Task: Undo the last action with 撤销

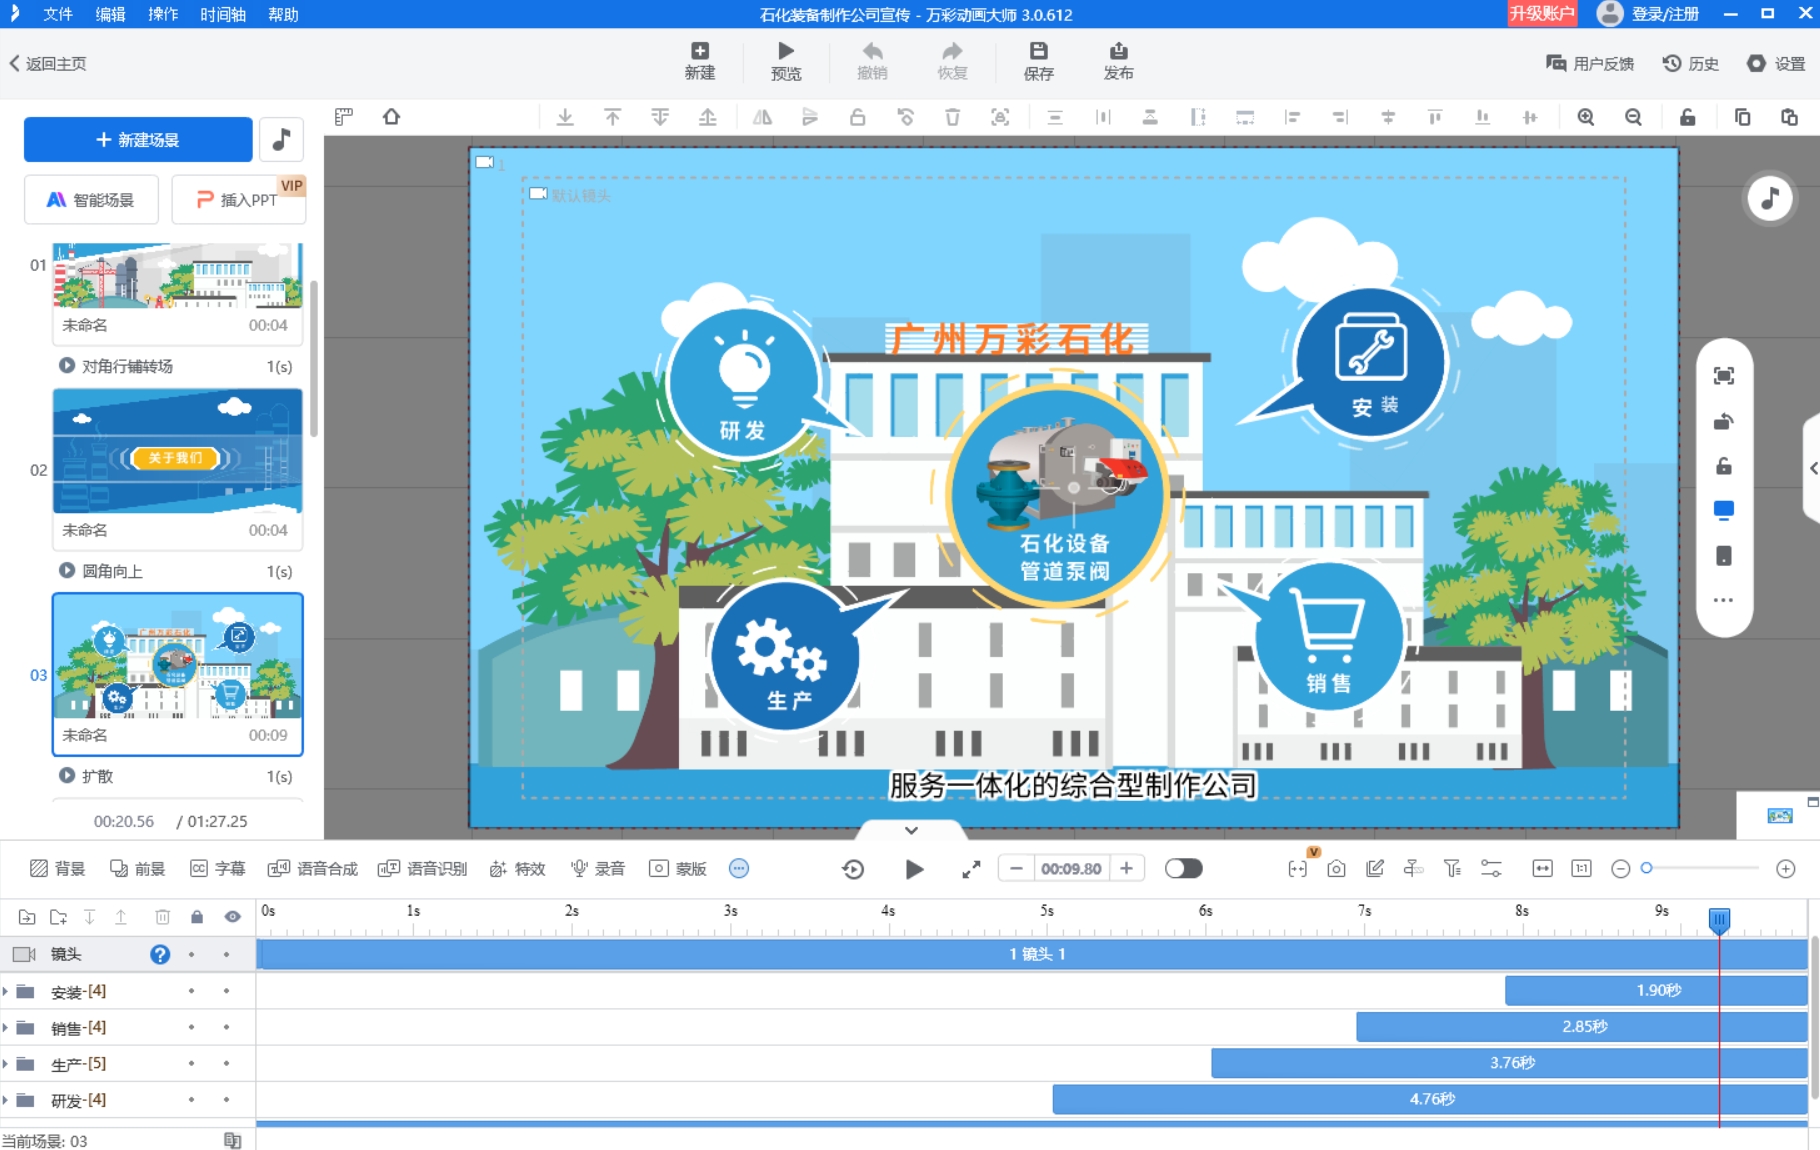Action: (872, 61)
